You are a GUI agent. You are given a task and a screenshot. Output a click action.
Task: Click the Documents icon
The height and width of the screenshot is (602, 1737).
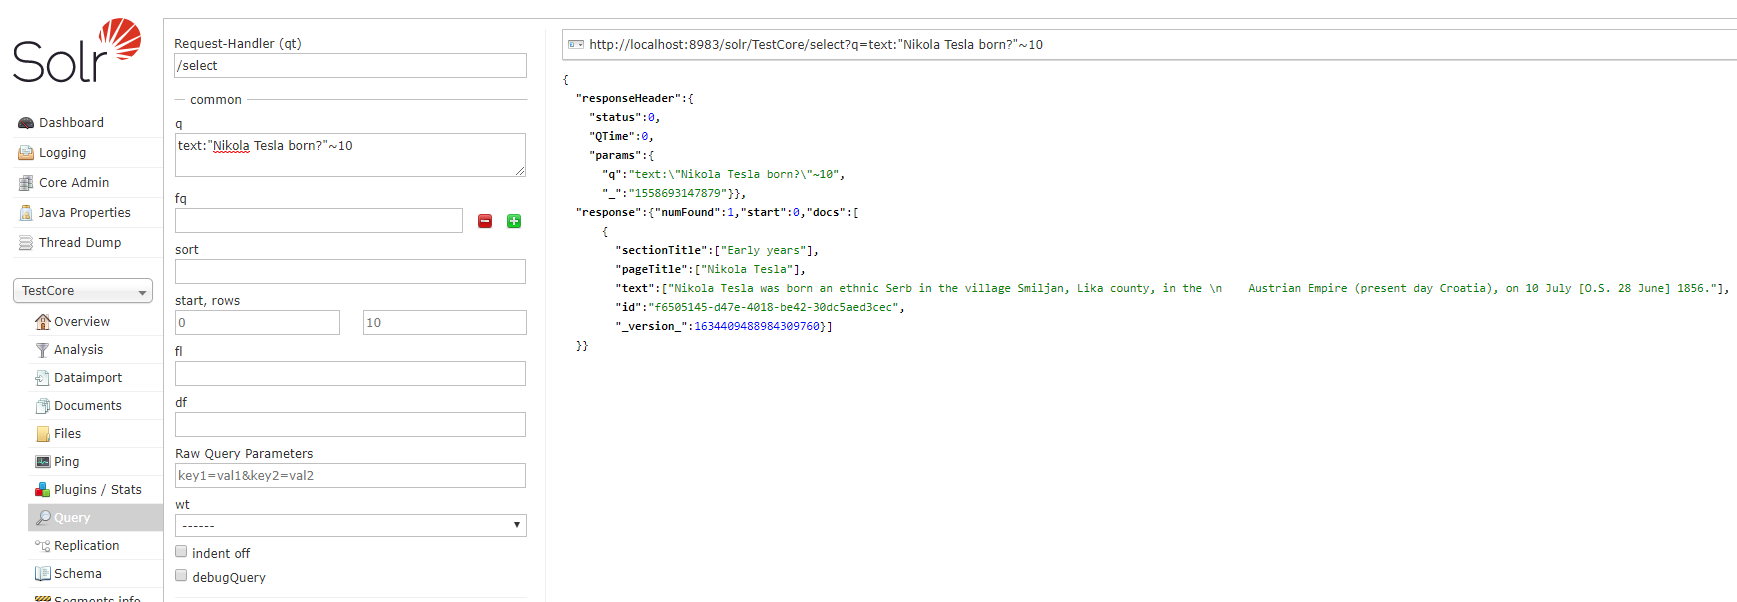point(42,406)
